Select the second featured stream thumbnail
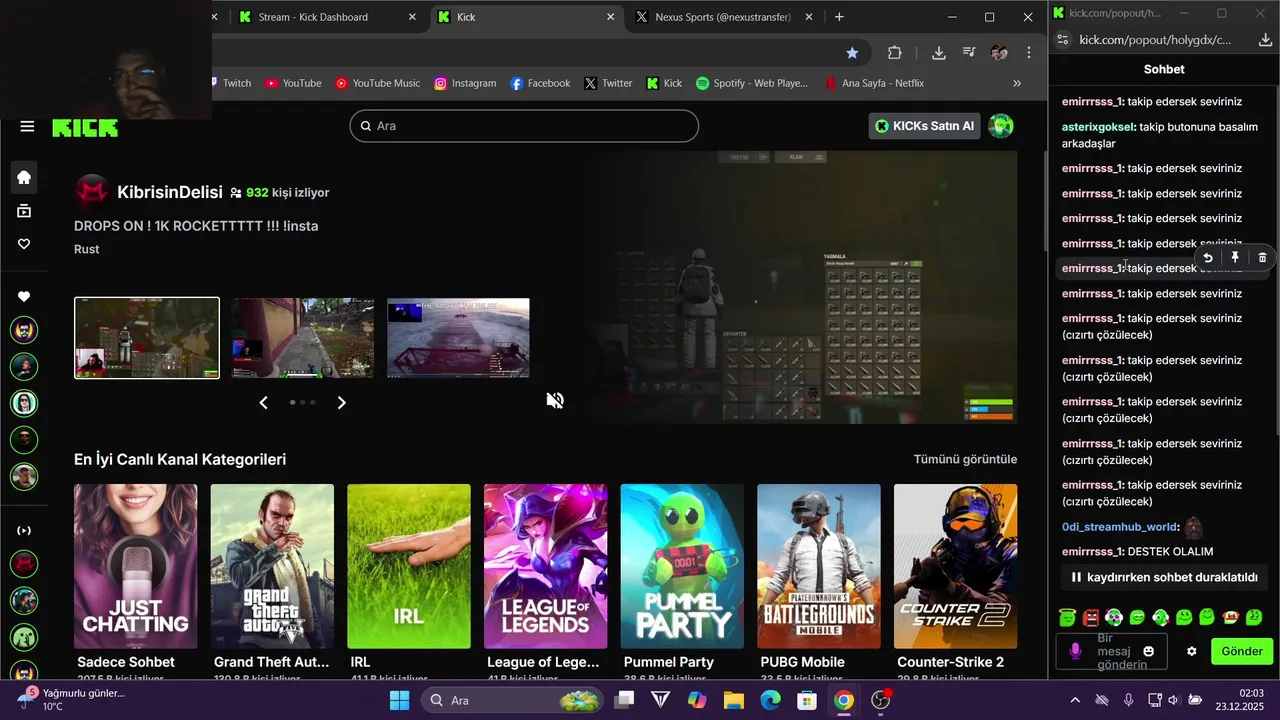1280x720 pixels. pyautogui.click(x=303, y=338)
